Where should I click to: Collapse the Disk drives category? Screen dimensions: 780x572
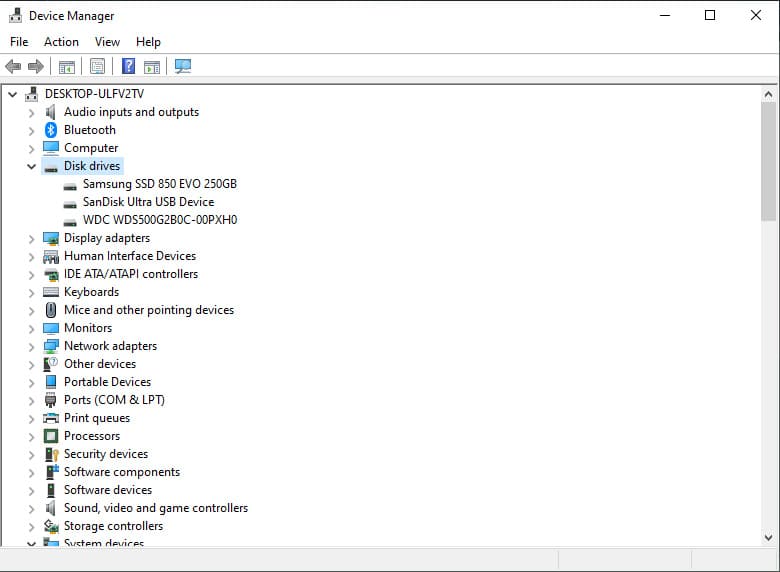31,166
